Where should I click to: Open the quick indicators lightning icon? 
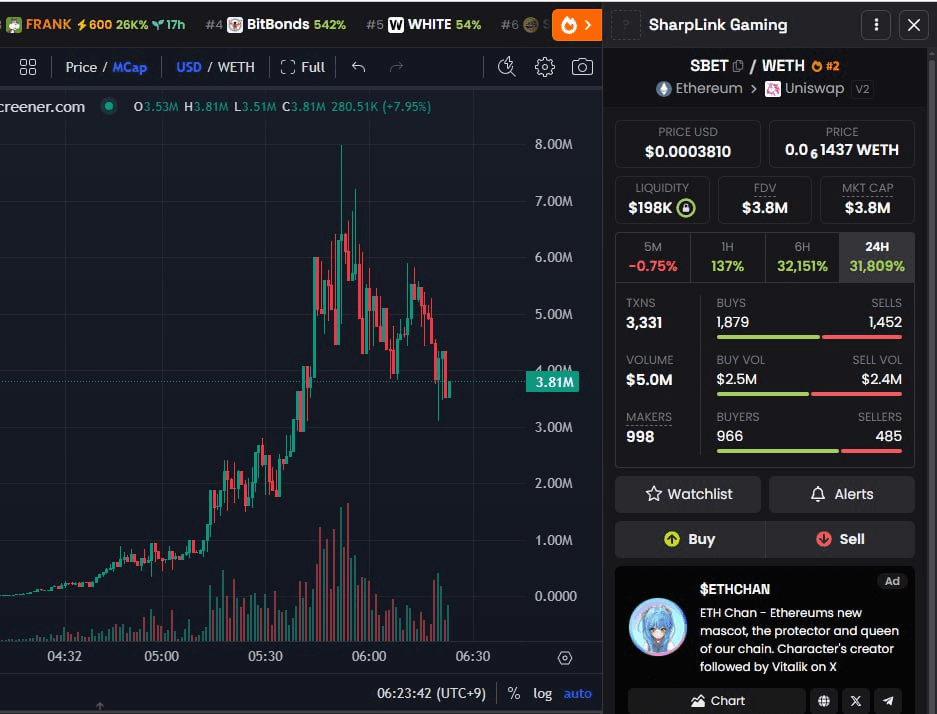pyautogui.click(x=507, y=67)
